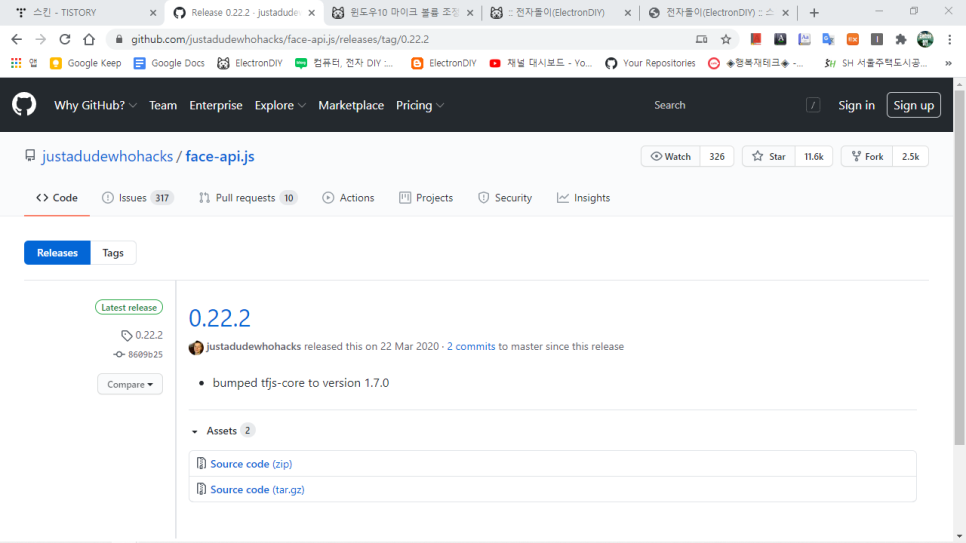Expand the Why GitHub? menu

click(95, 105)
